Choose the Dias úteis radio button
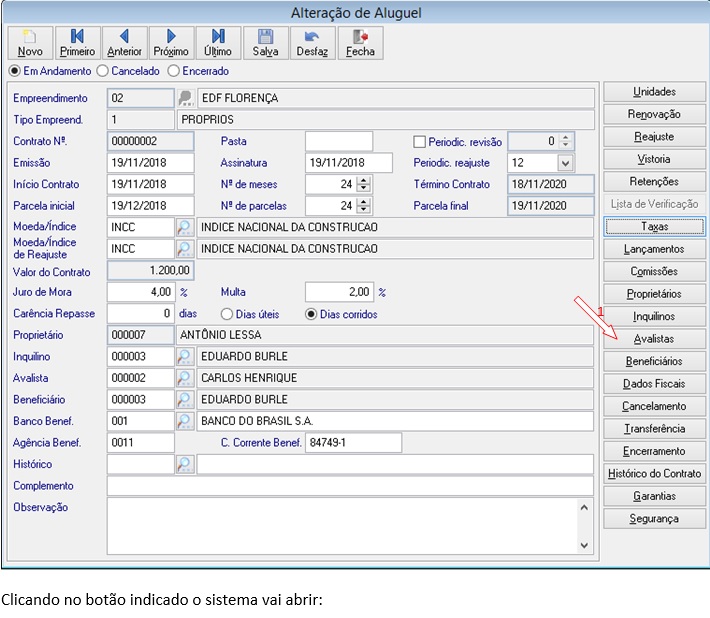 click(x=226, y=314)
